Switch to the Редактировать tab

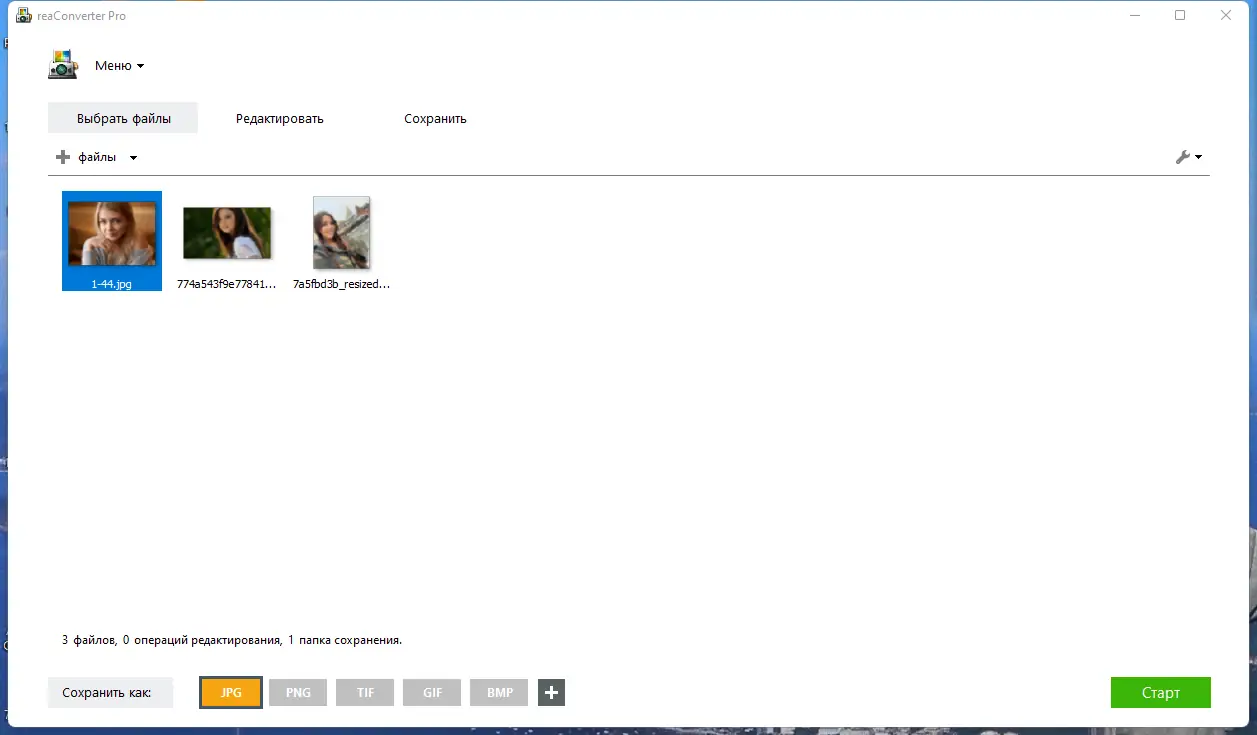[280, 118]
